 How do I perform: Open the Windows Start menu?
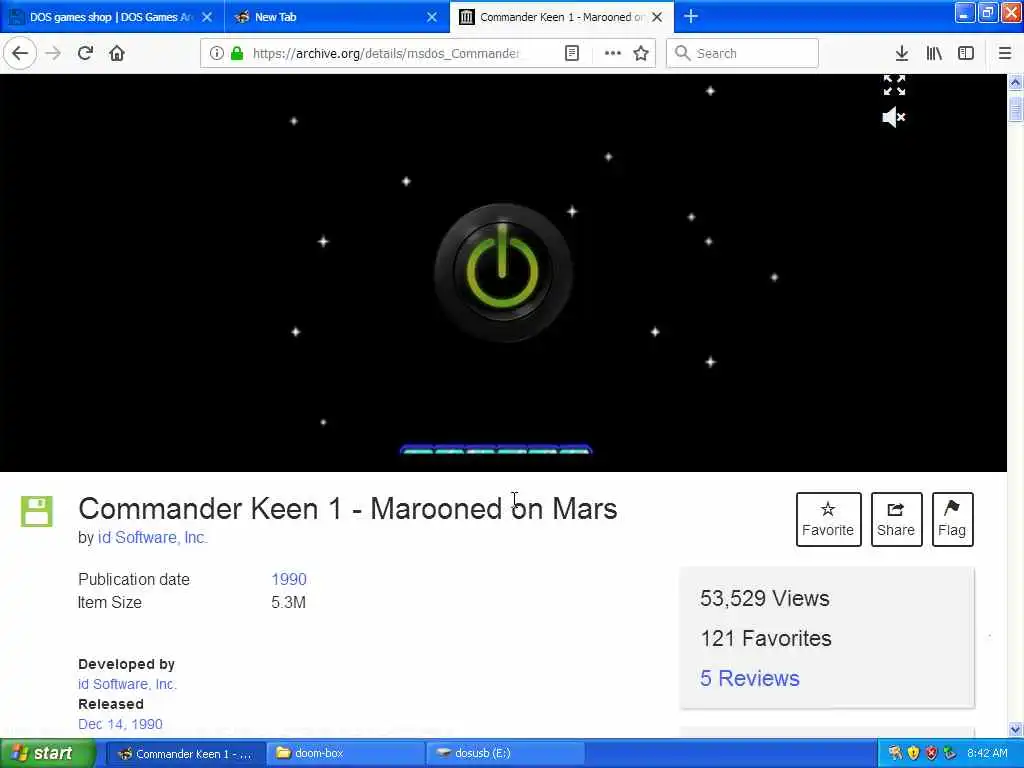[47, 753]
